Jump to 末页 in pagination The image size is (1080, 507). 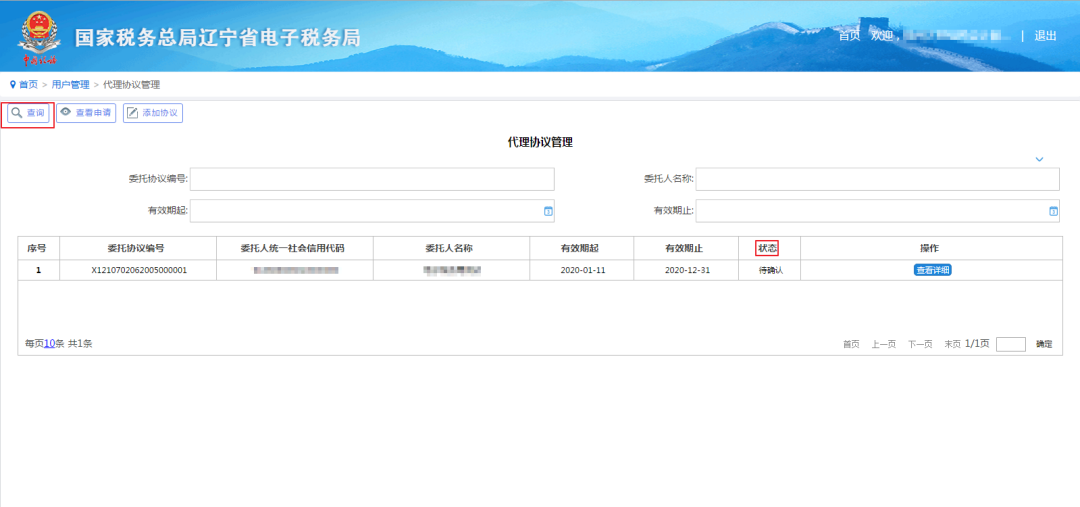(953, 344)
